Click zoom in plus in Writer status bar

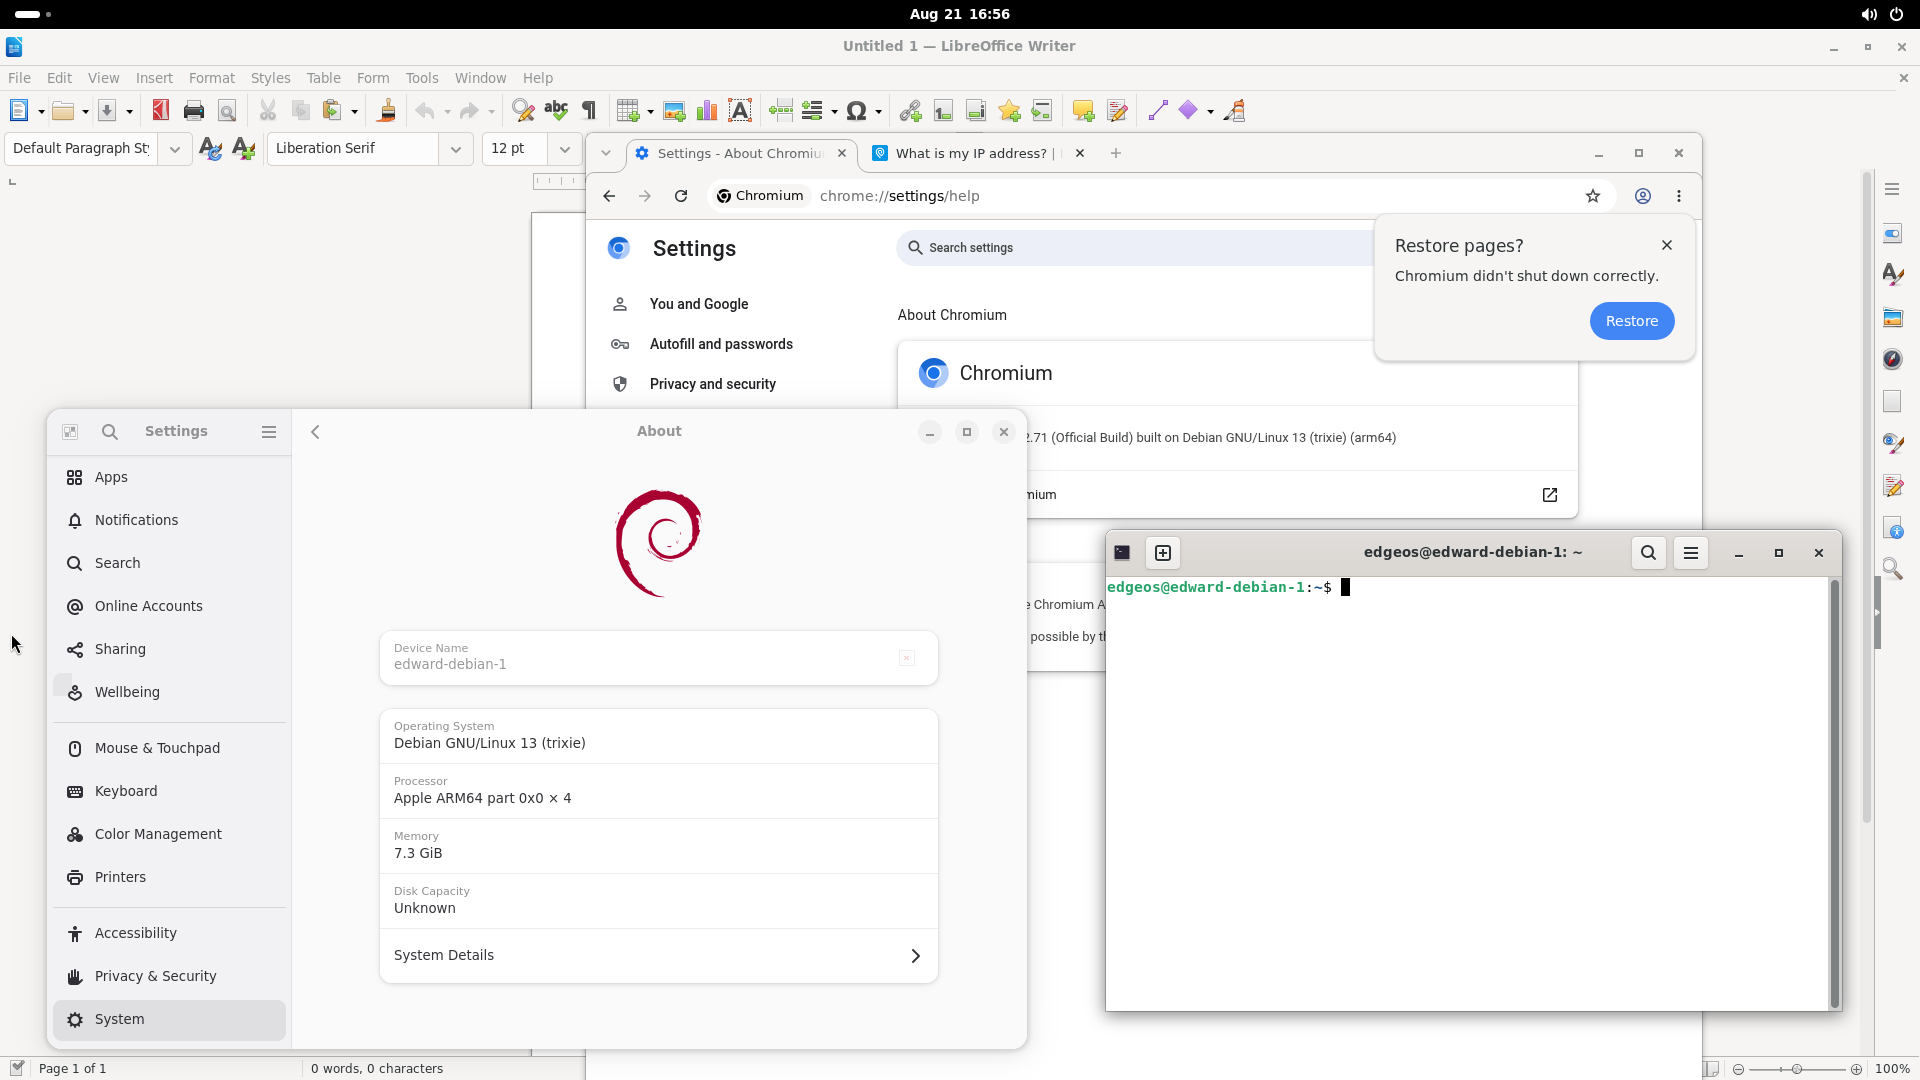(x=1856, y=1069)
